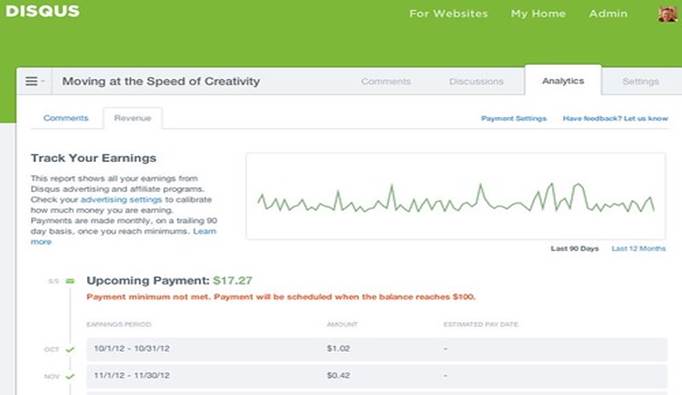Show earnings for Last 12 Months

pyautogui.click(x=639, y=248)
